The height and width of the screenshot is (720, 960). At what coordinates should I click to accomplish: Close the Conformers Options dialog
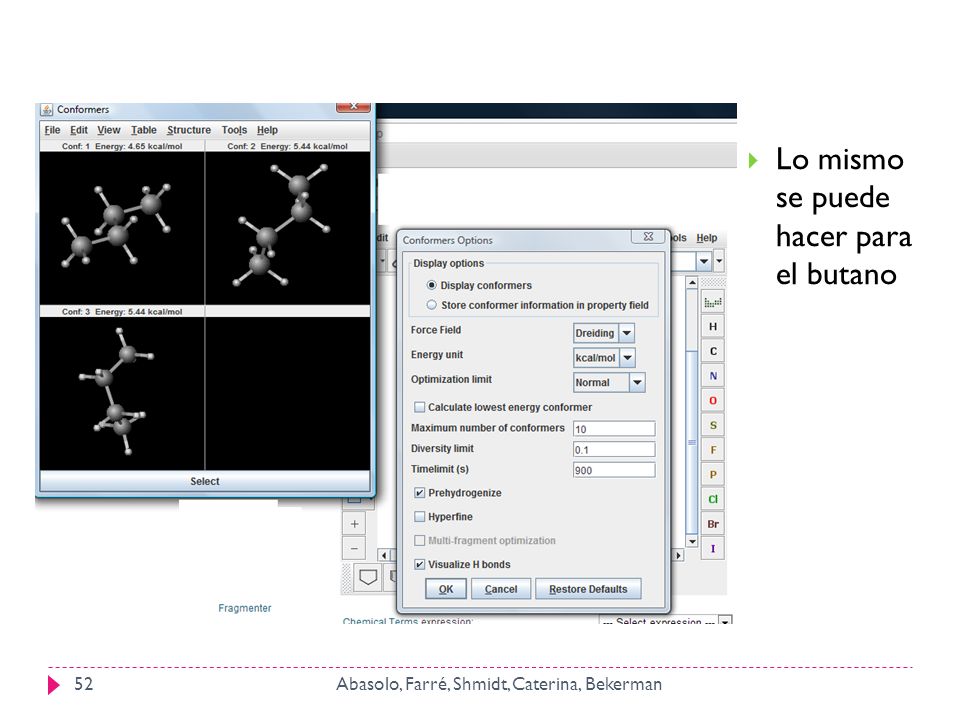tap(648, 236)
